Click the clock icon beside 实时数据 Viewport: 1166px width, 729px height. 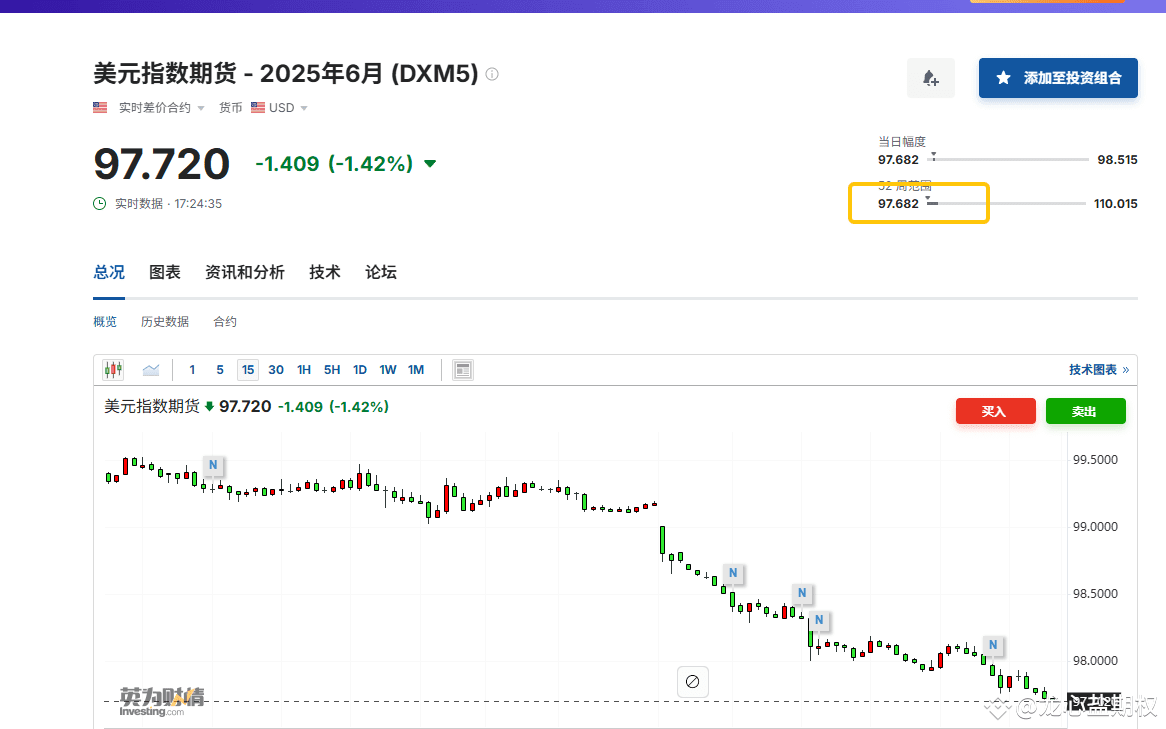tap(98, 203)
